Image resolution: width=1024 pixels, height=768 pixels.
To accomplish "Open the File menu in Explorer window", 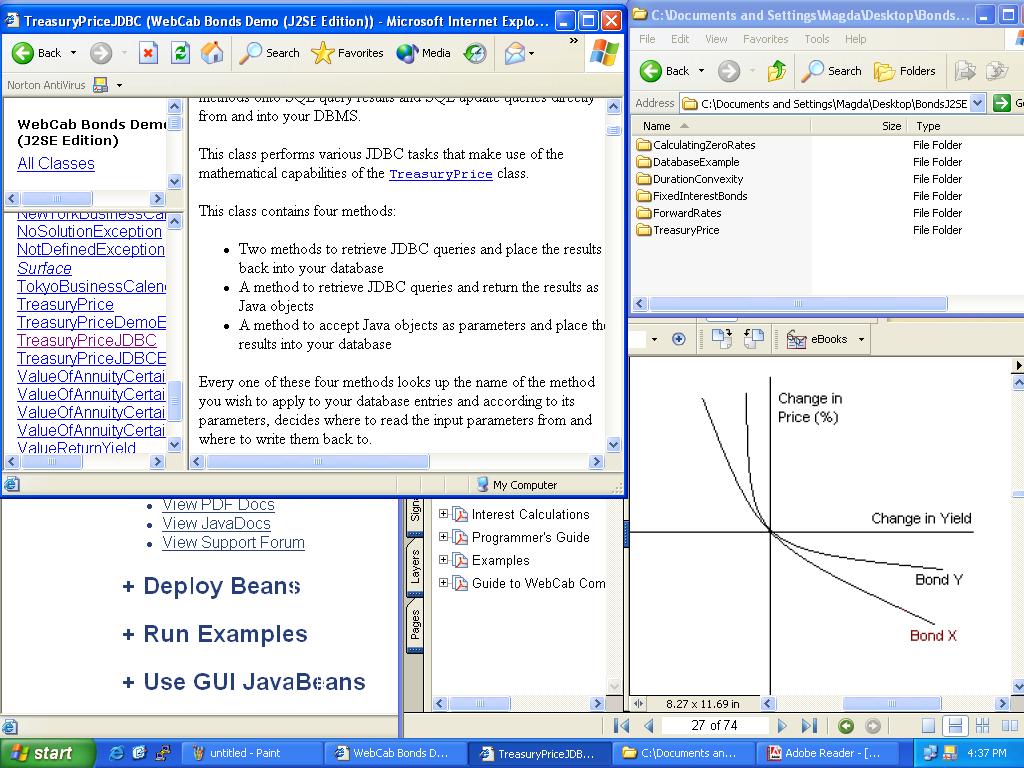I will tap(647, 39).
